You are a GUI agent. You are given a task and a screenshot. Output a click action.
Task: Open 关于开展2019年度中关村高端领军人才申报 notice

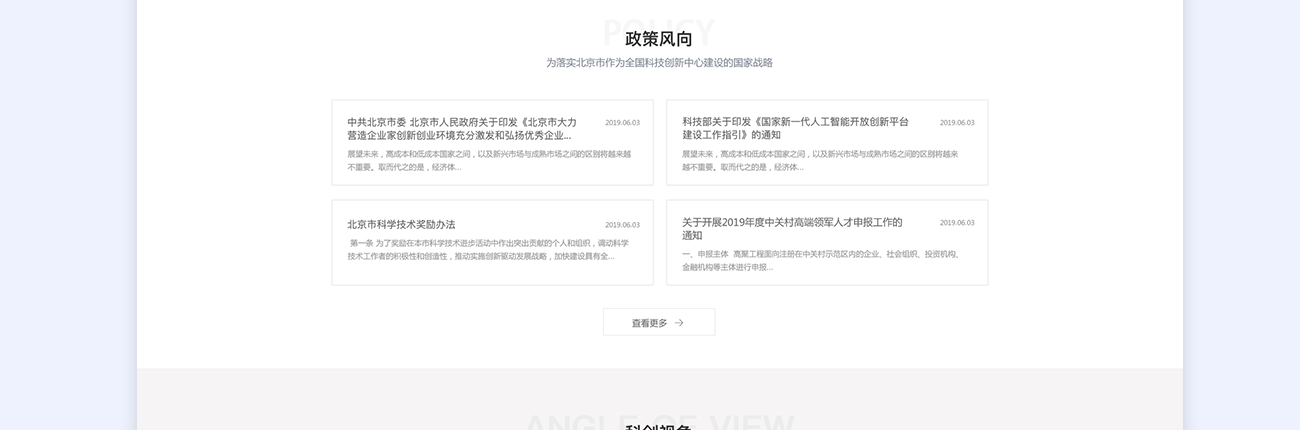click(792, 222)
